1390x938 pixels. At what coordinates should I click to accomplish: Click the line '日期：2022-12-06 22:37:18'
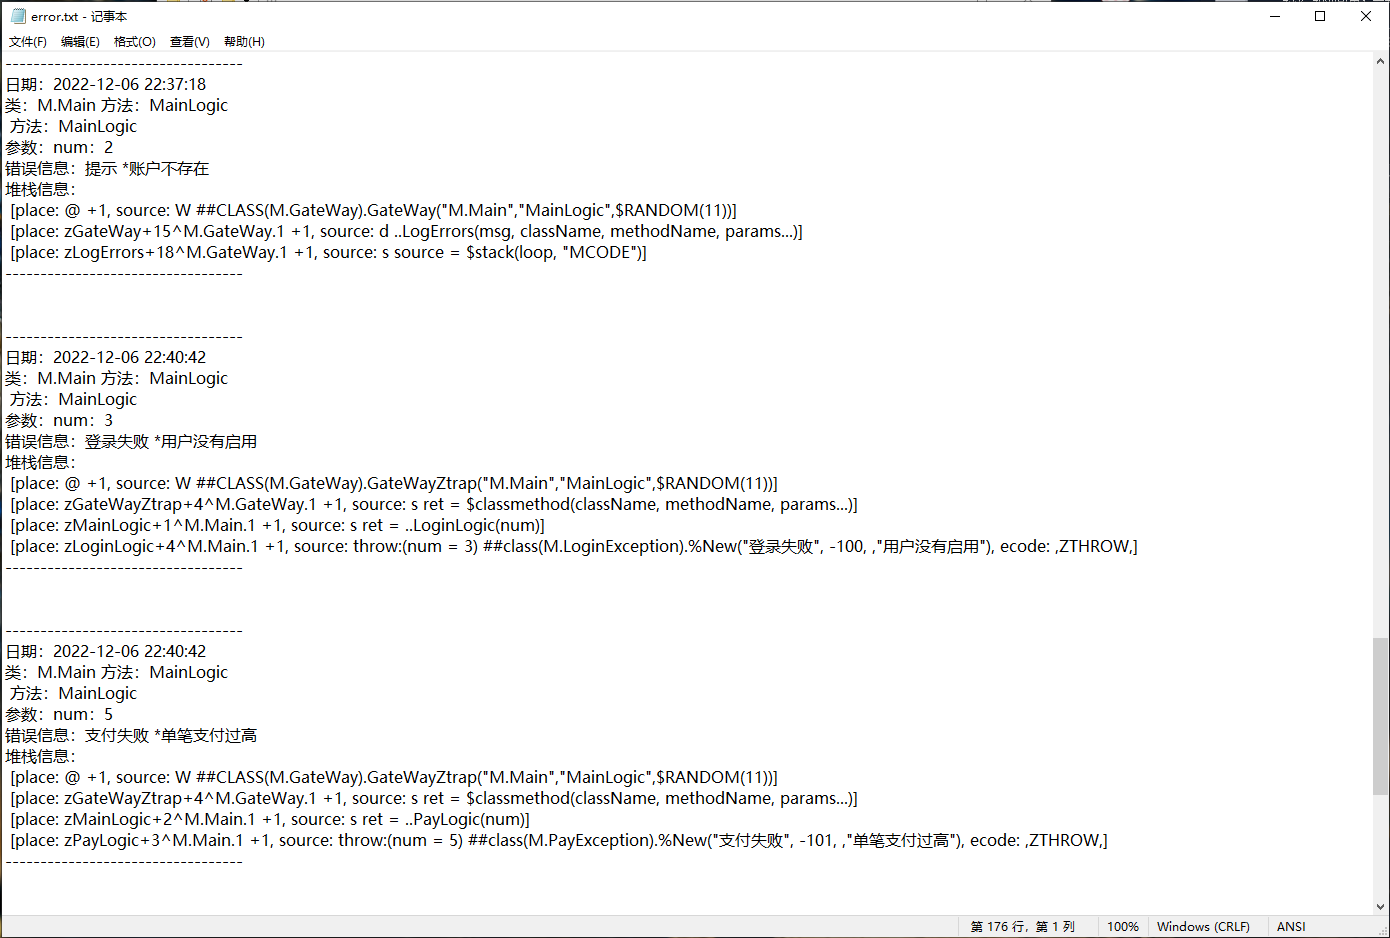tap(106, 84)
